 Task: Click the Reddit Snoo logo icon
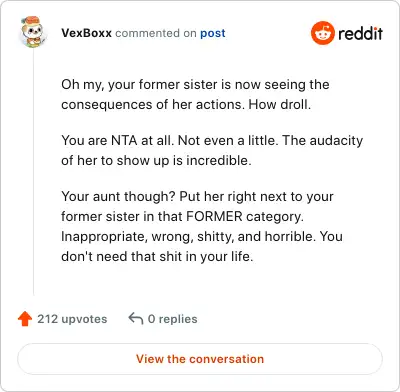tap(322, 33)
